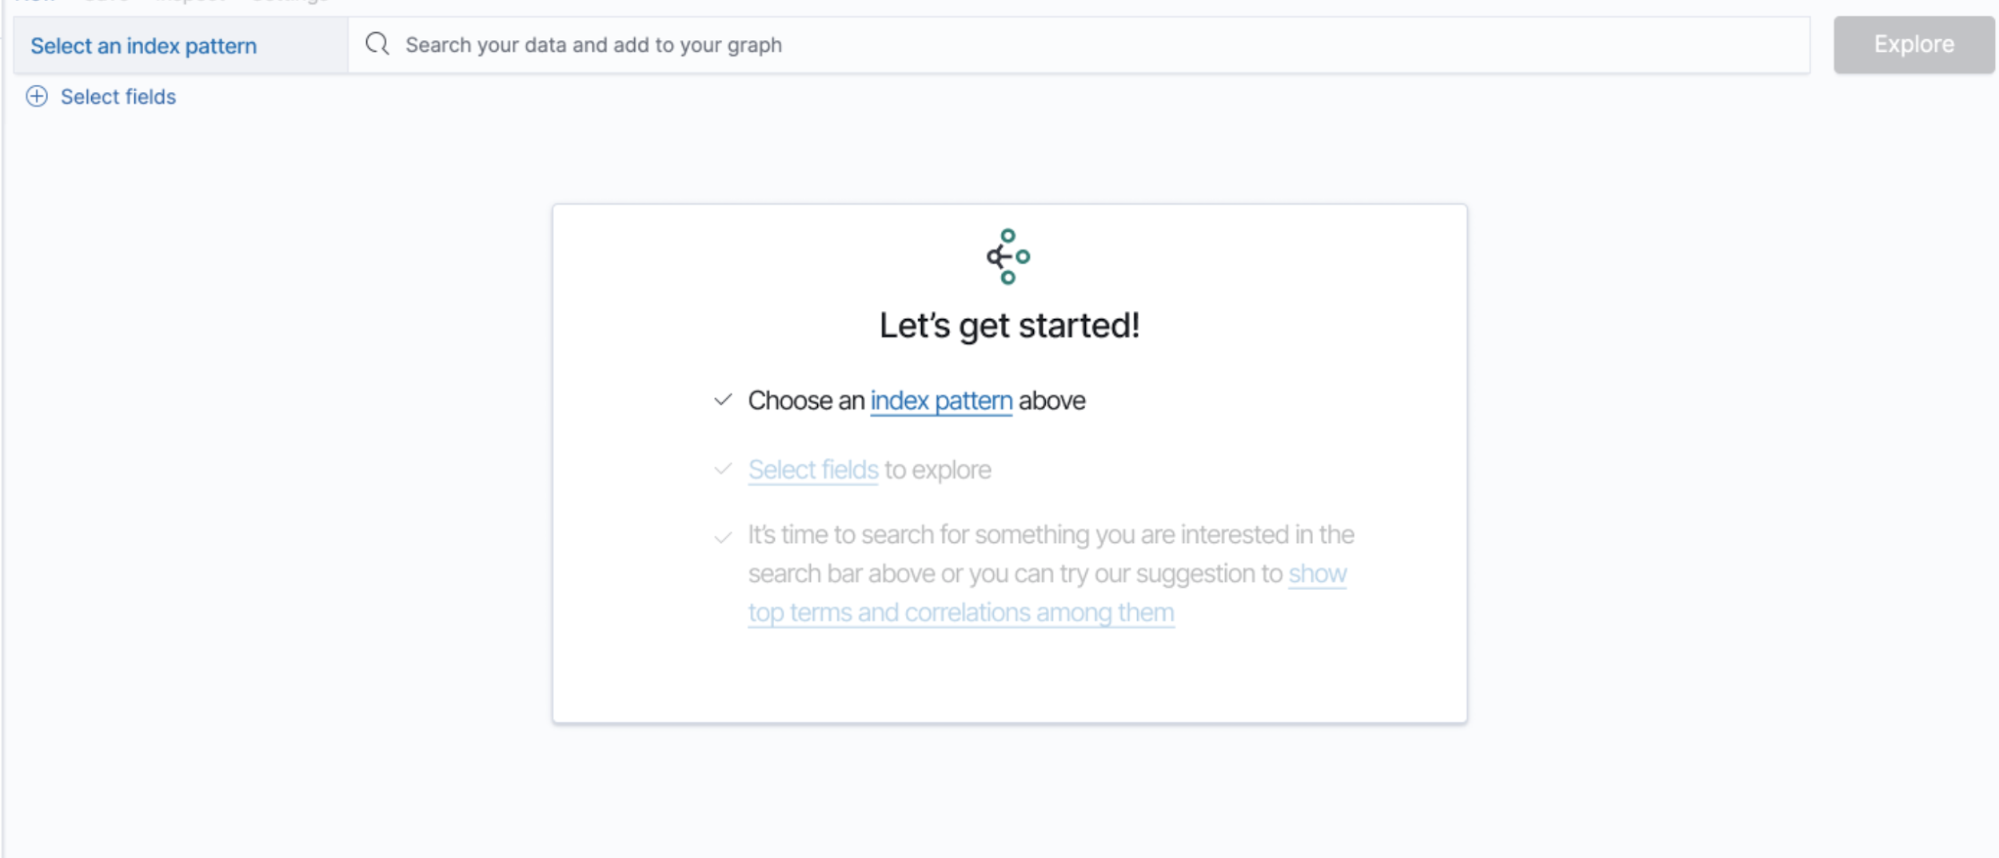Image resolution: width=1999 pixels, height=858 pixels.
Task: Click the checkmark beside Choose an index pattern
Action: [x=723, y=400]
